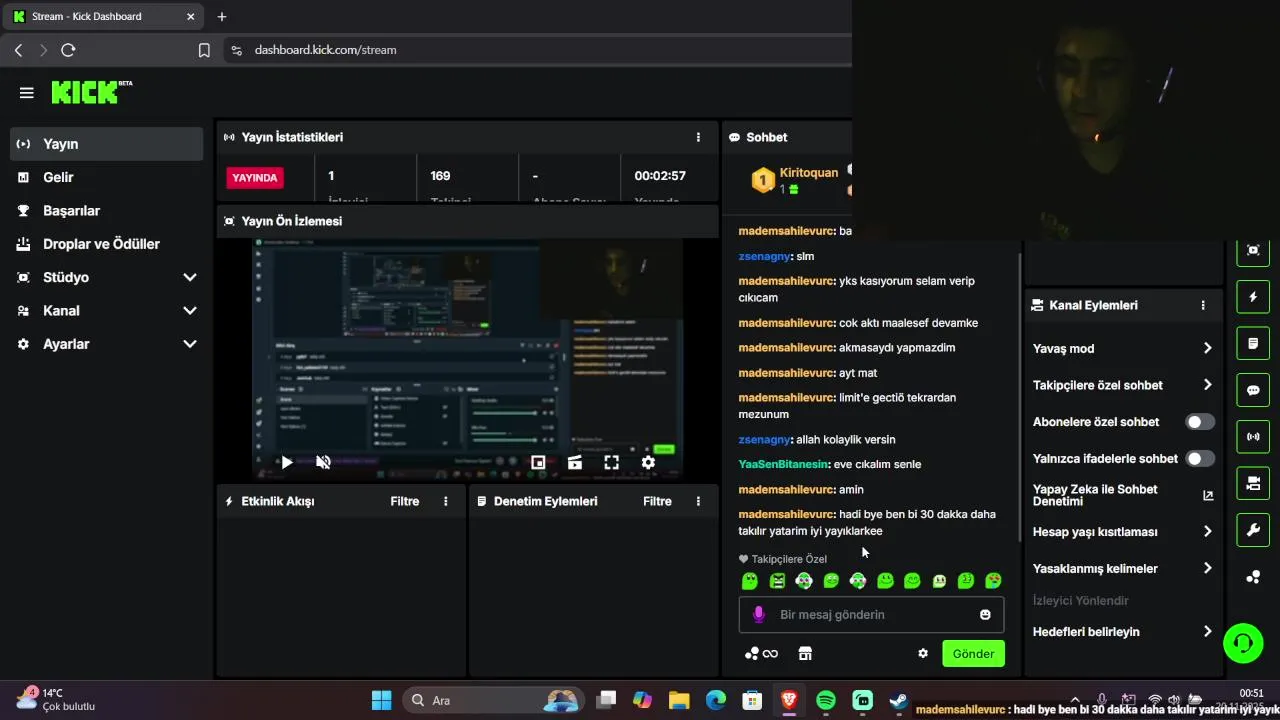
Task: Open the hamburger menu beside the Kick logo
Action: (x=27, y=93)
